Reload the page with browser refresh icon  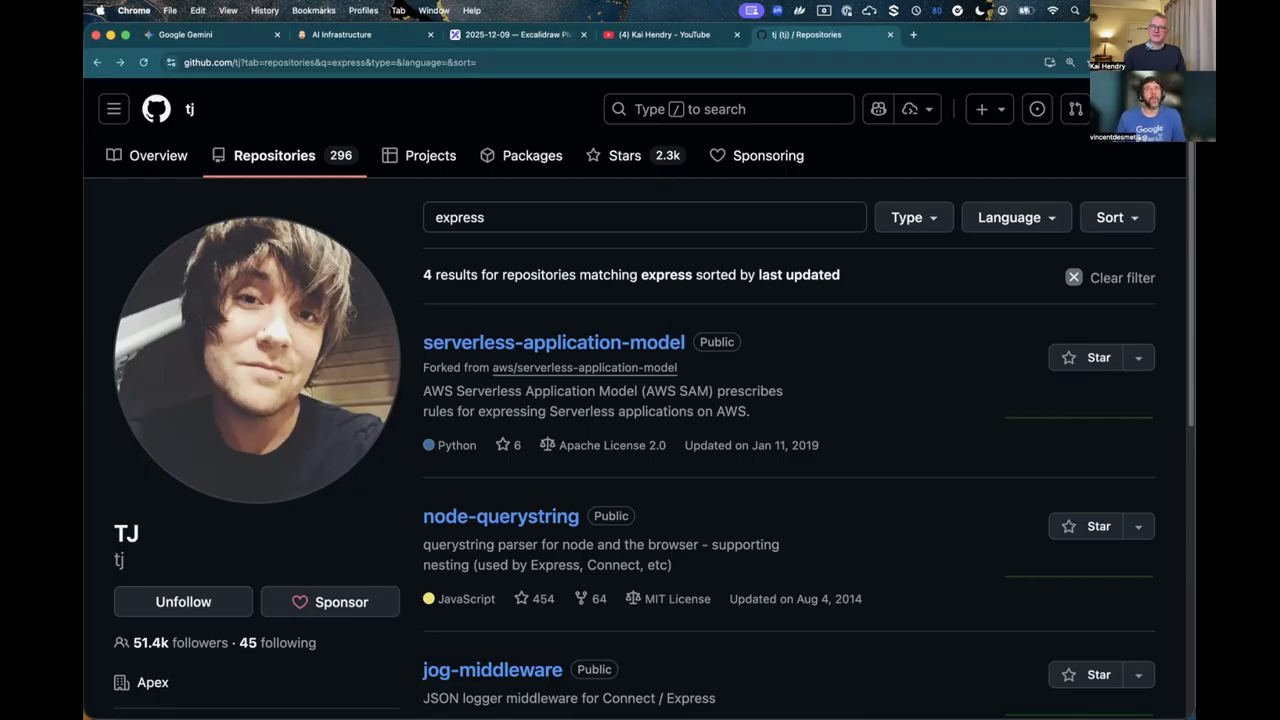pos(143,62)
